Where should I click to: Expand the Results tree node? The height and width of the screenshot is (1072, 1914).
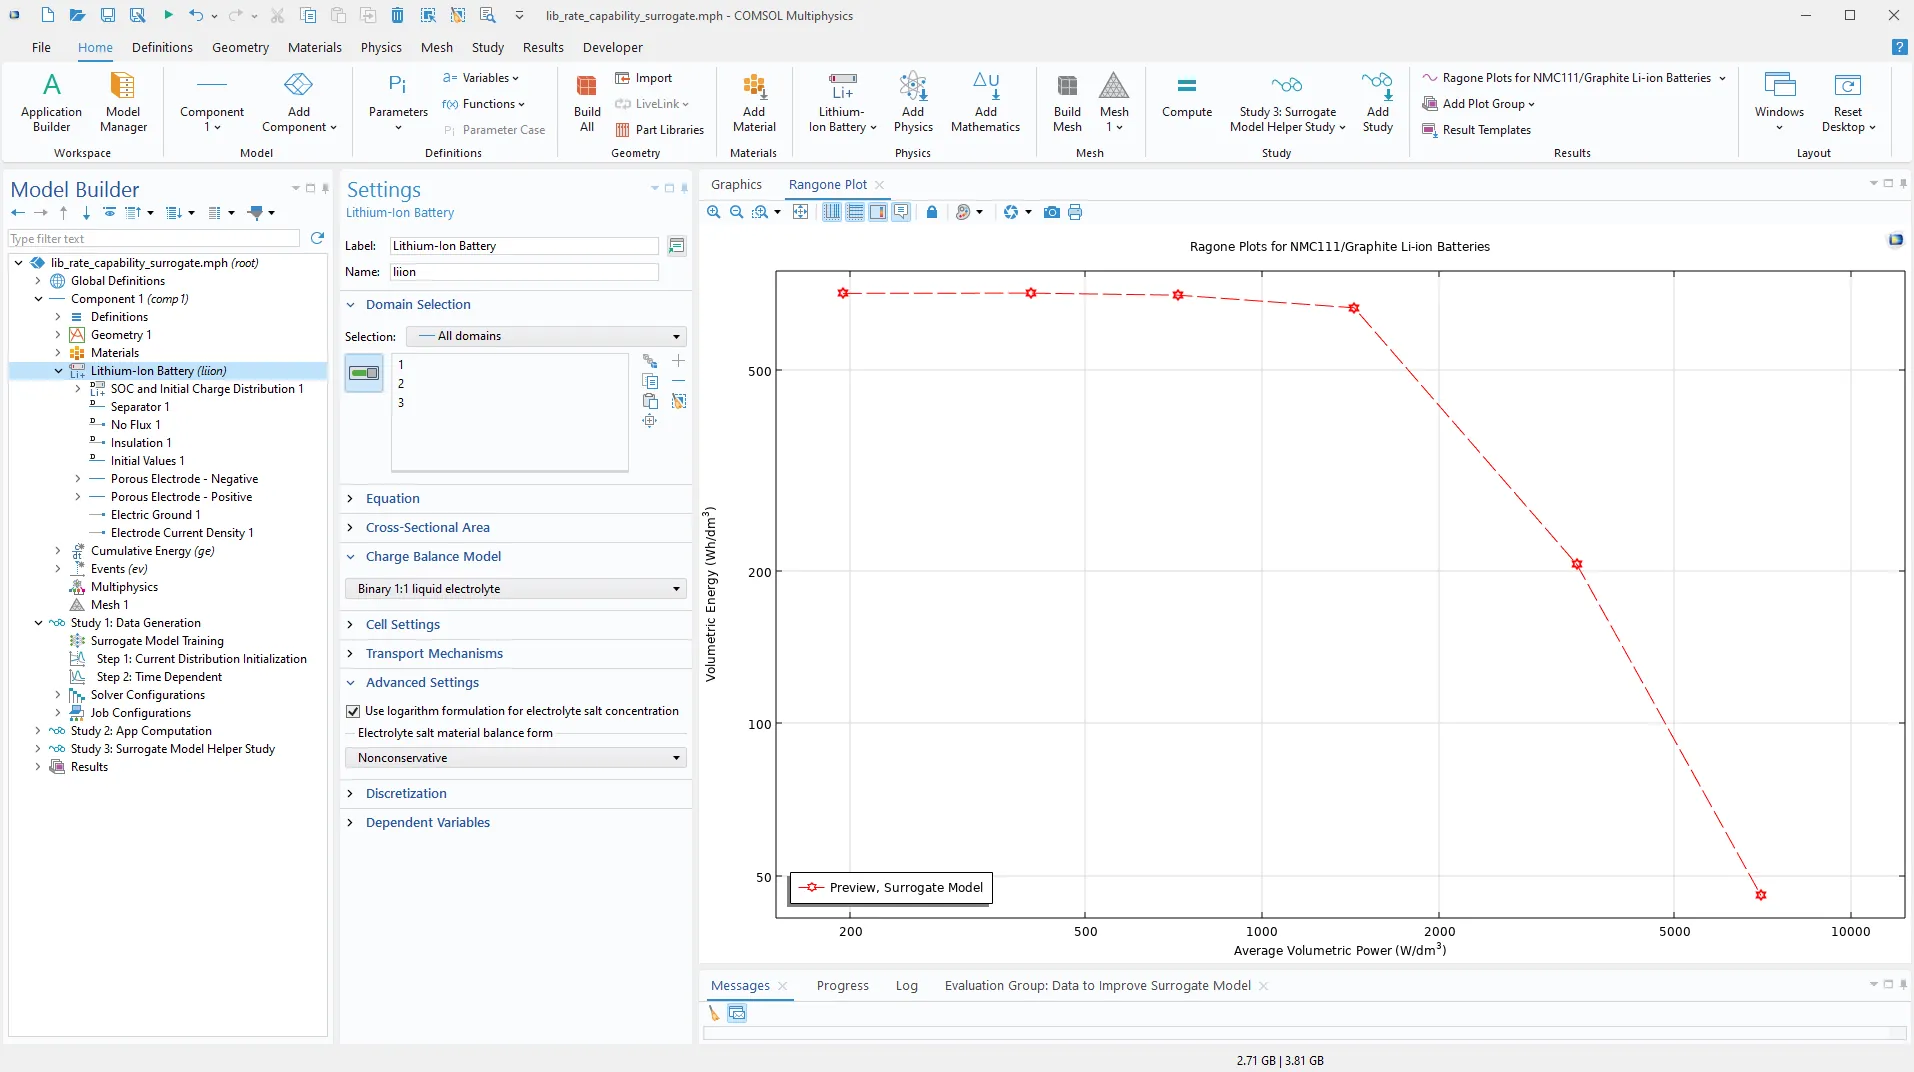tap(38, 767)
